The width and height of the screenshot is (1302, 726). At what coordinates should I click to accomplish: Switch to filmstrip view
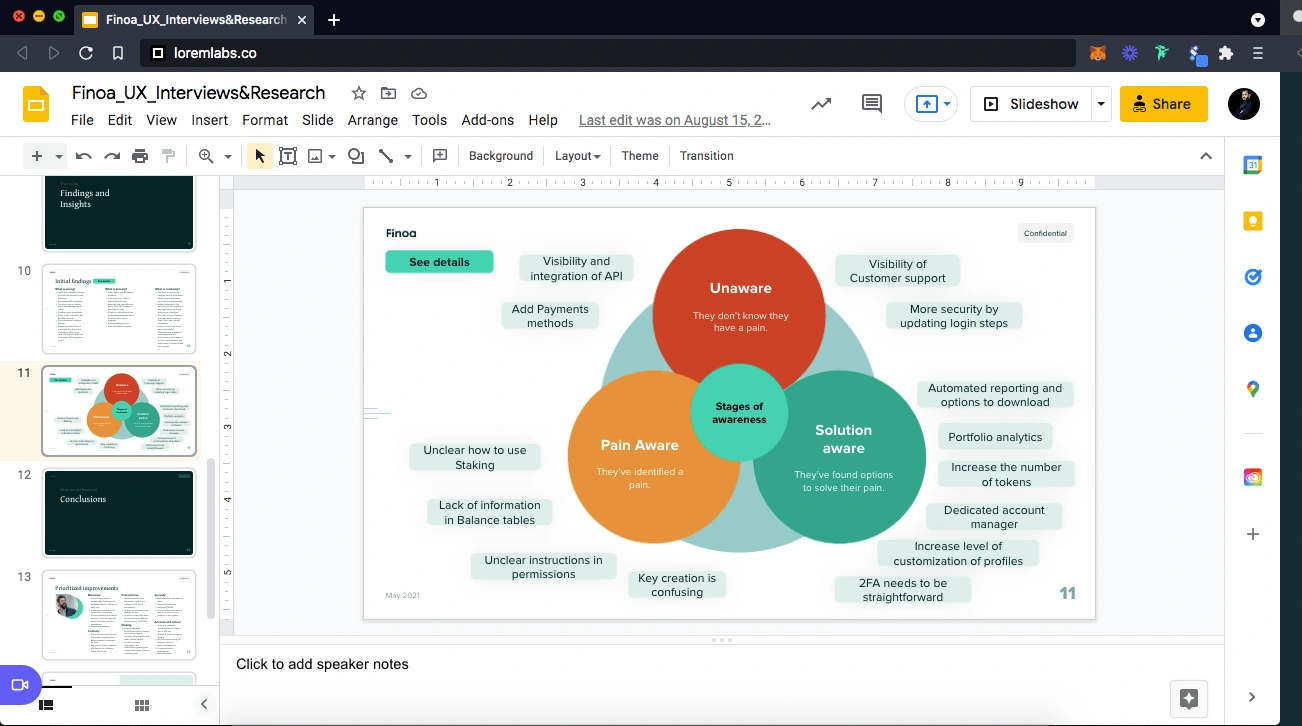(x=45, y=705)
